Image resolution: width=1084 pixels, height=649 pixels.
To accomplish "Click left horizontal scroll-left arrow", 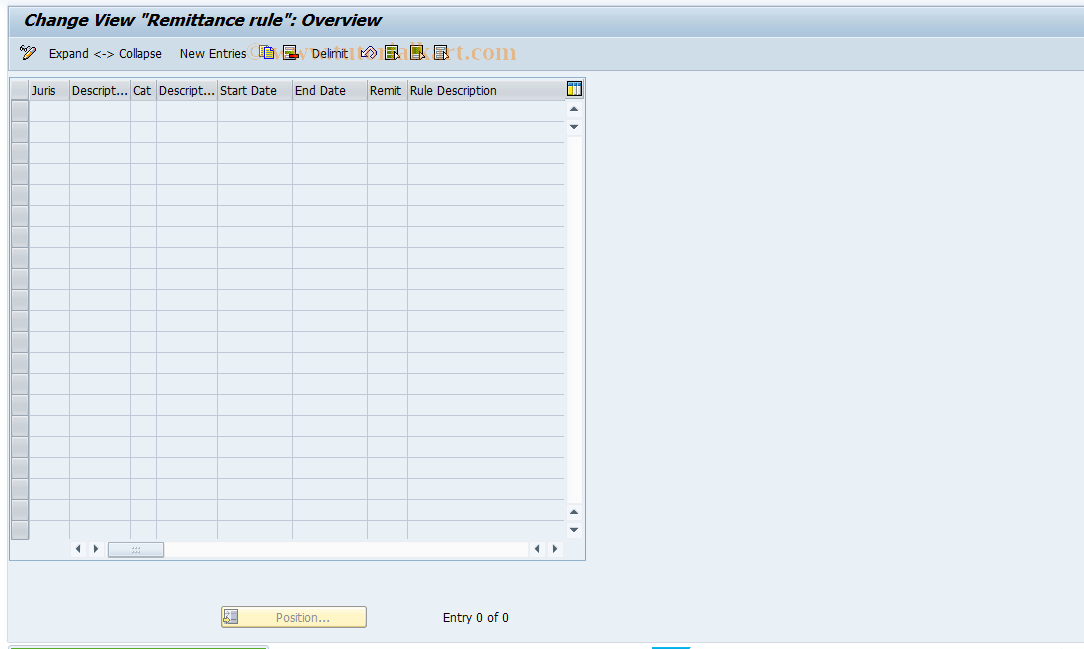I will (78, 549).
